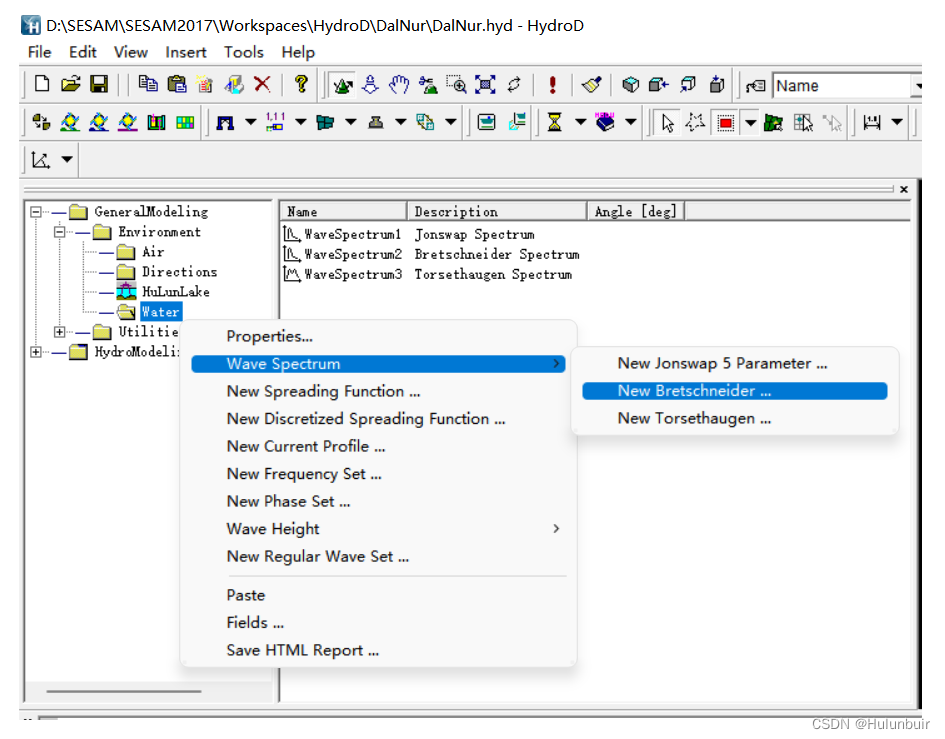Open the Insert menu
This screenshot has width=945, height=739.
tap(186, 52)
